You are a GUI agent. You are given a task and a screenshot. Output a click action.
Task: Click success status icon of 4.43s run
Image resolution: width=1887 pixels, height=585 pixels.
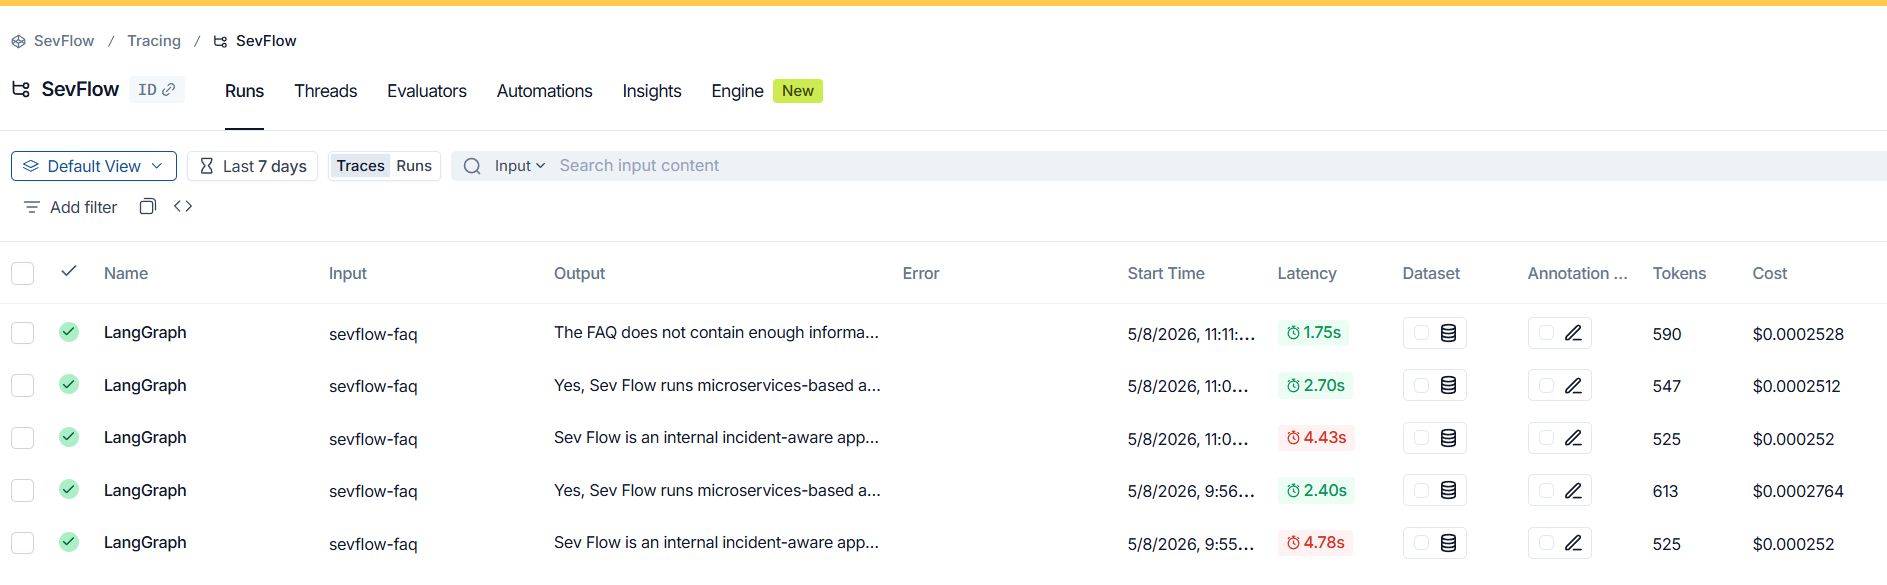coord(69,437)
